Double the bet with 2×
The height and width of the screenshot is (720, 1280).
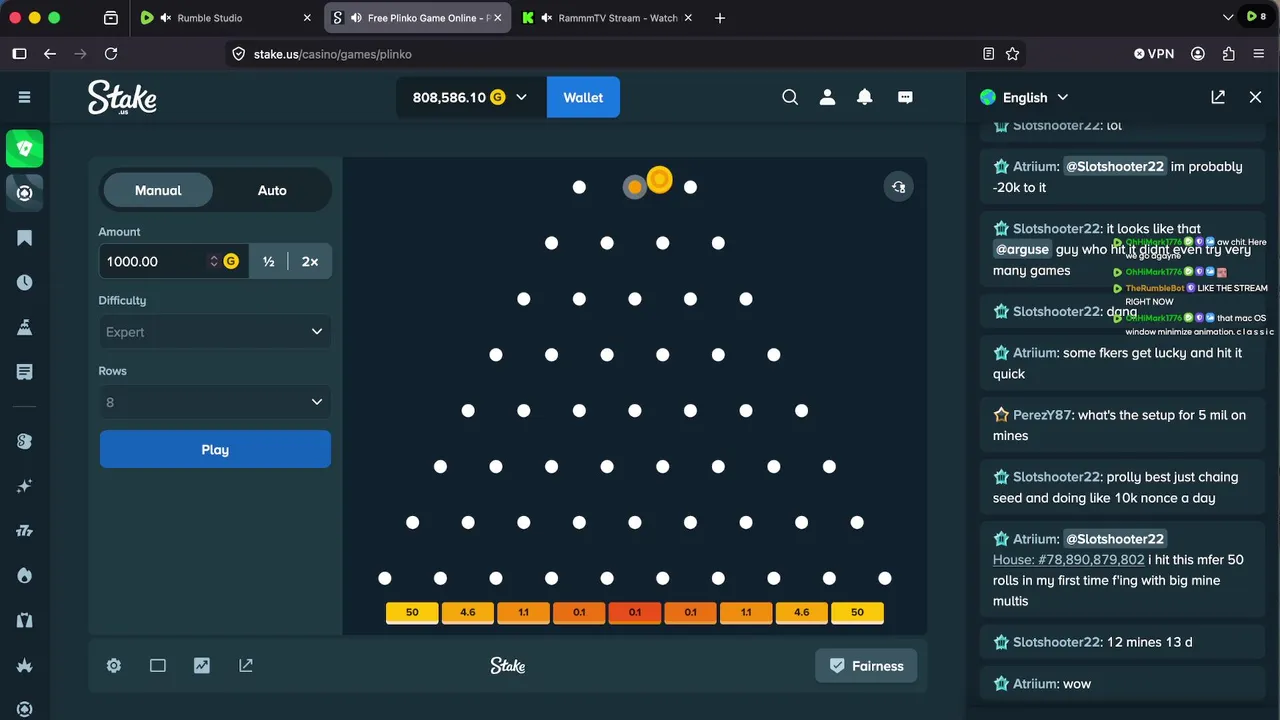coord(310,261)
